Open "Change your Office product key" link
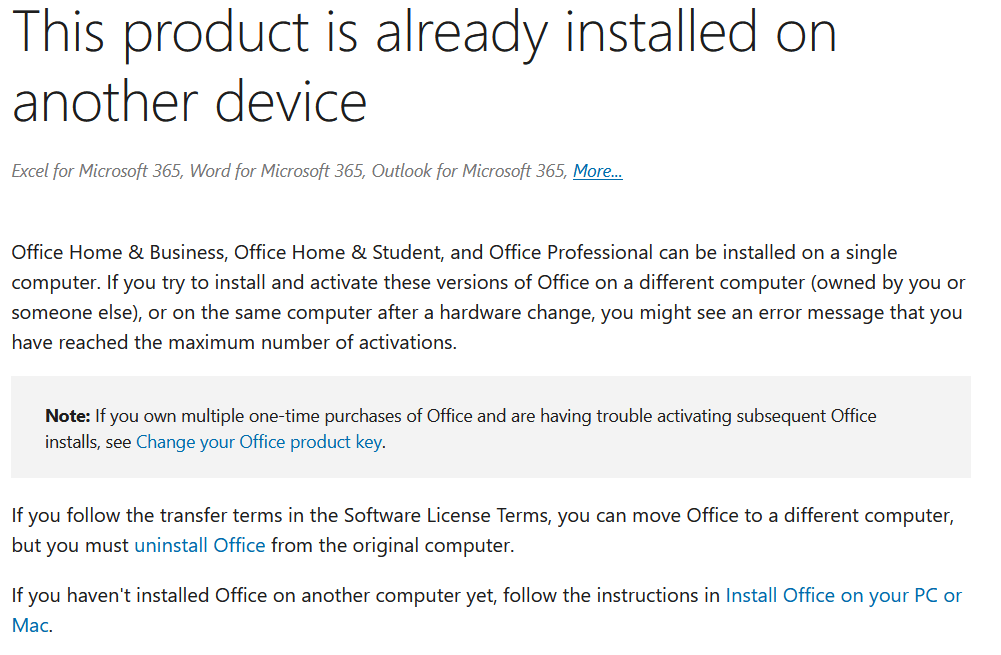Viewport: 1001px width, 655px height. click(x=259, y=441)
